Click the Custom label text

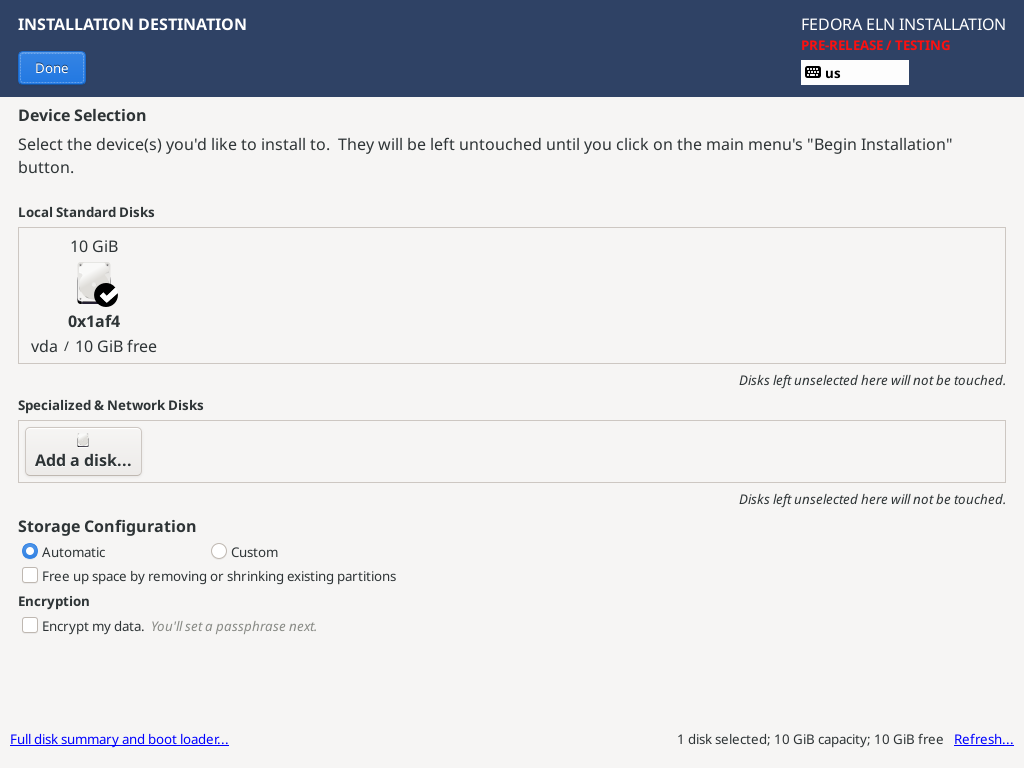point(255,552)
